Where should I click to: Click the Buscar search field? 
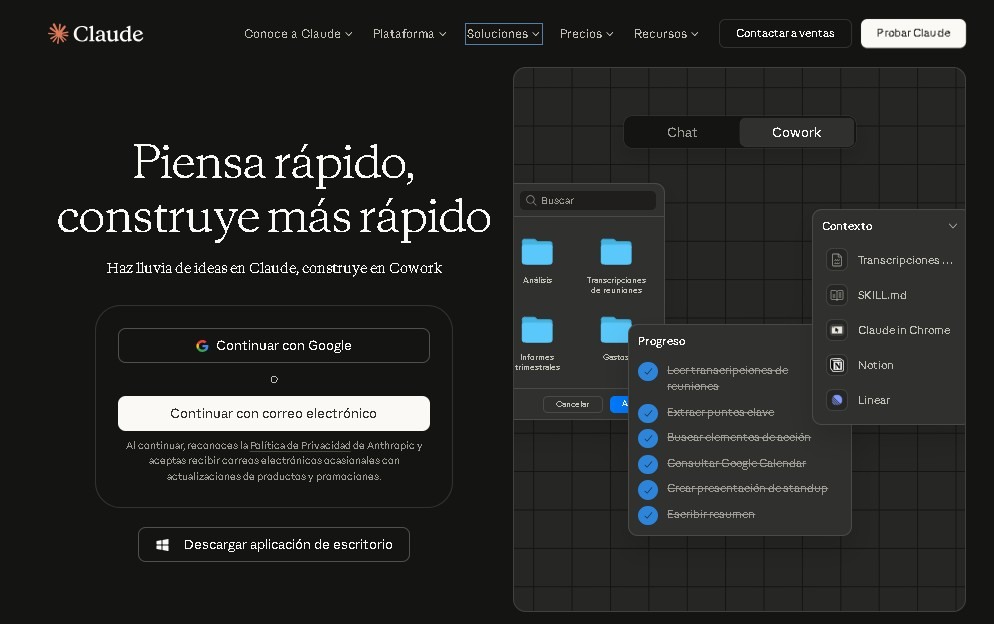(x=588, y=200)
